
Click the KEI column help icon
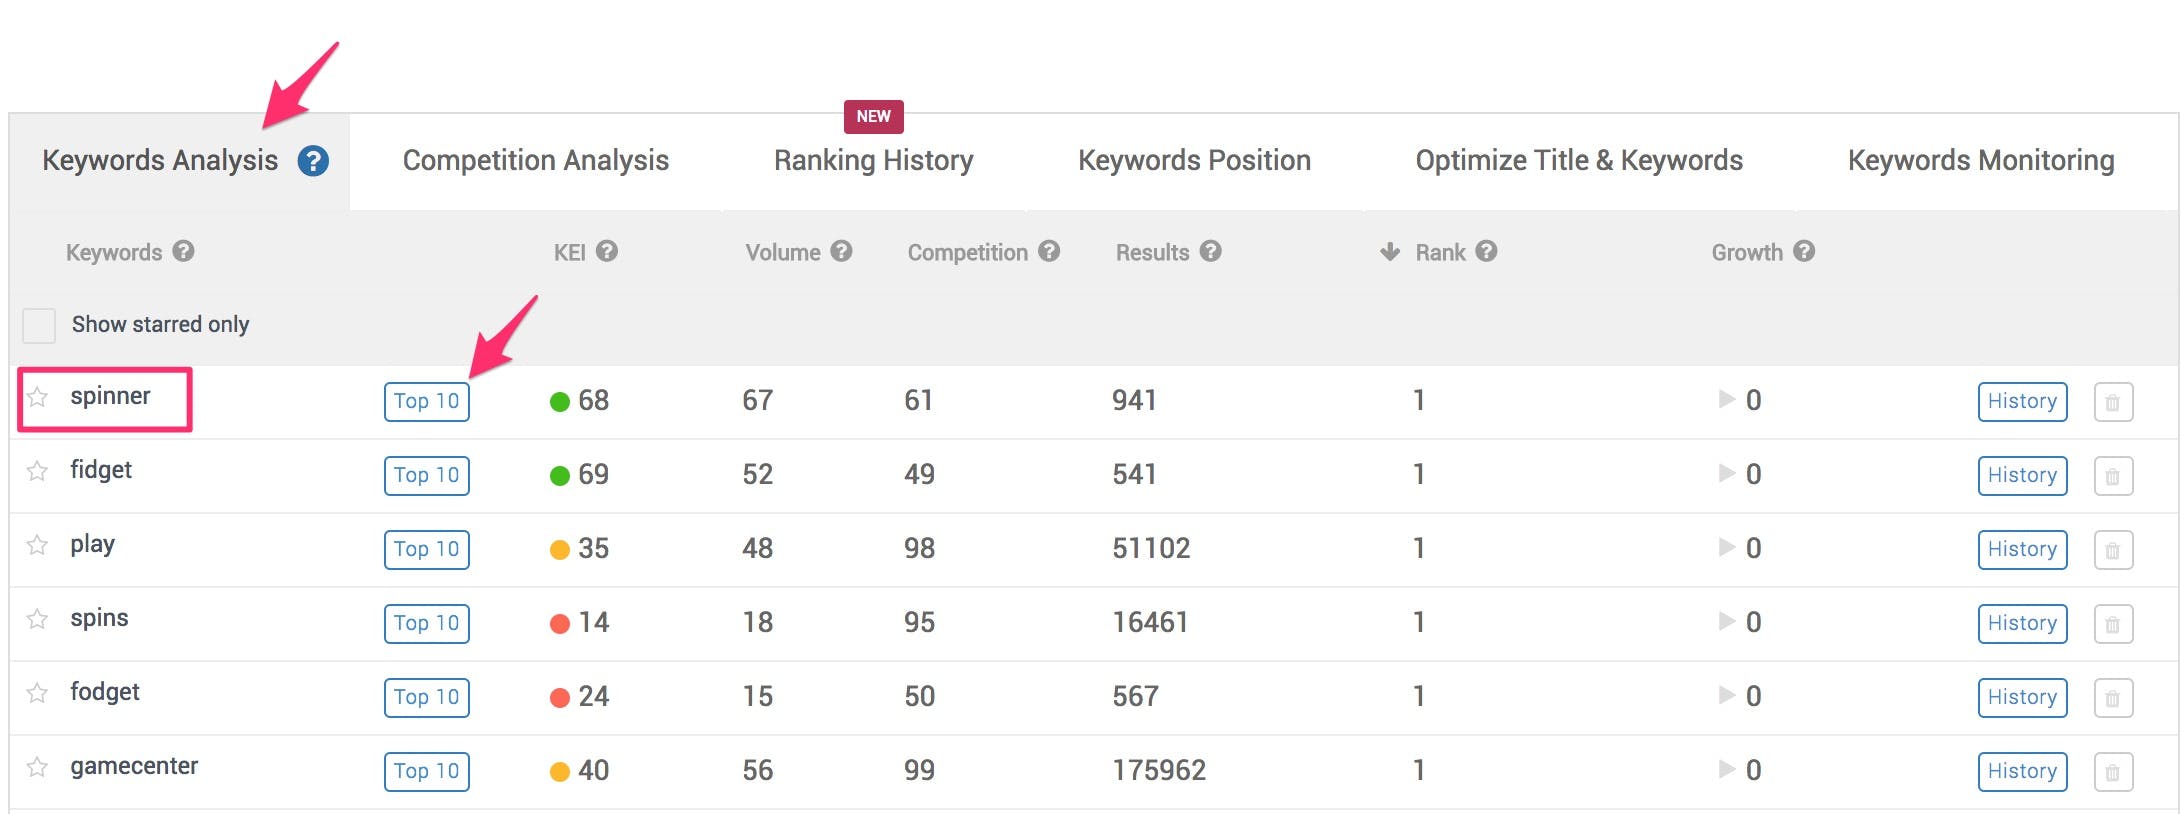(607, 252)
